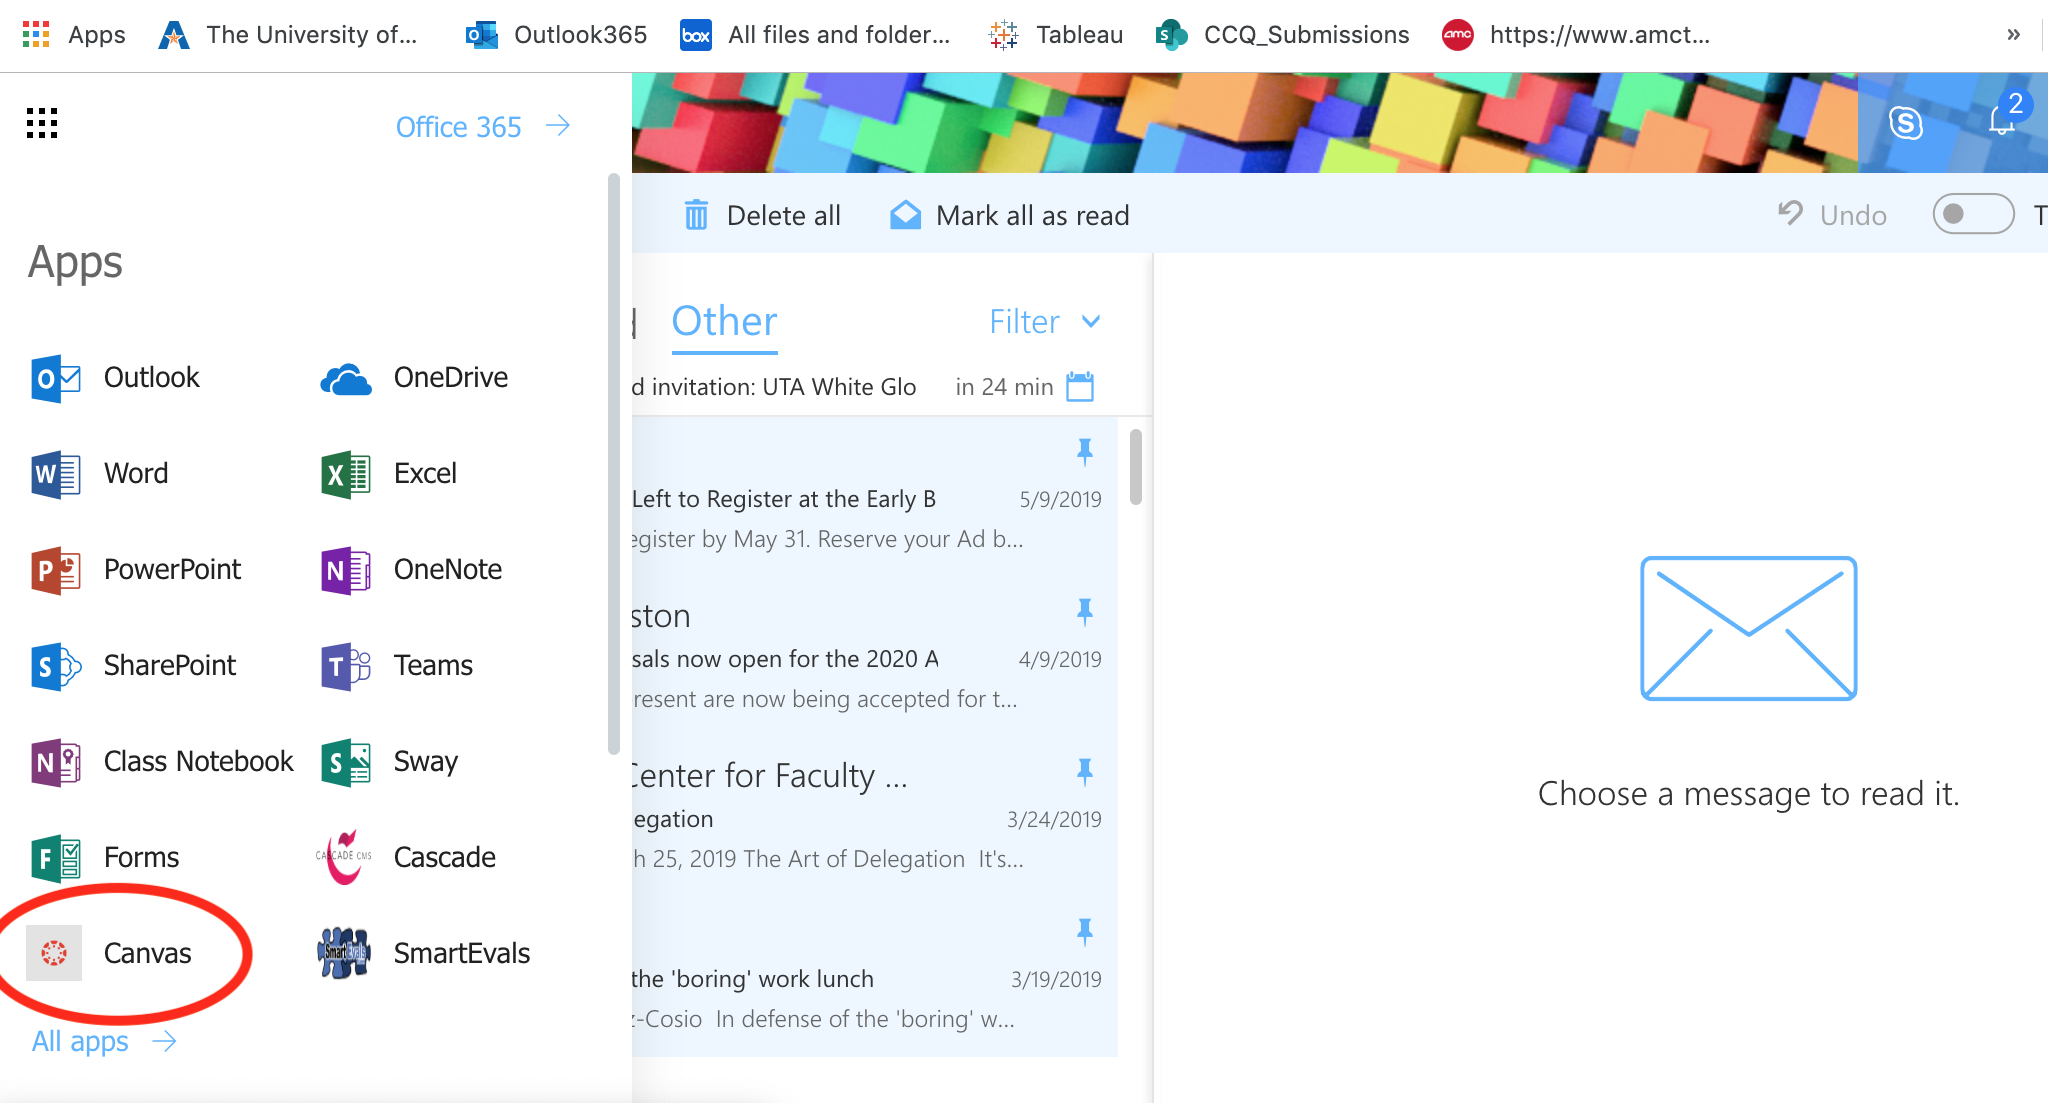Image resolution: width=2048 pixels, height=1103 pixels.
Task: Click the SharePoint app icon
Action: point(55,666)
